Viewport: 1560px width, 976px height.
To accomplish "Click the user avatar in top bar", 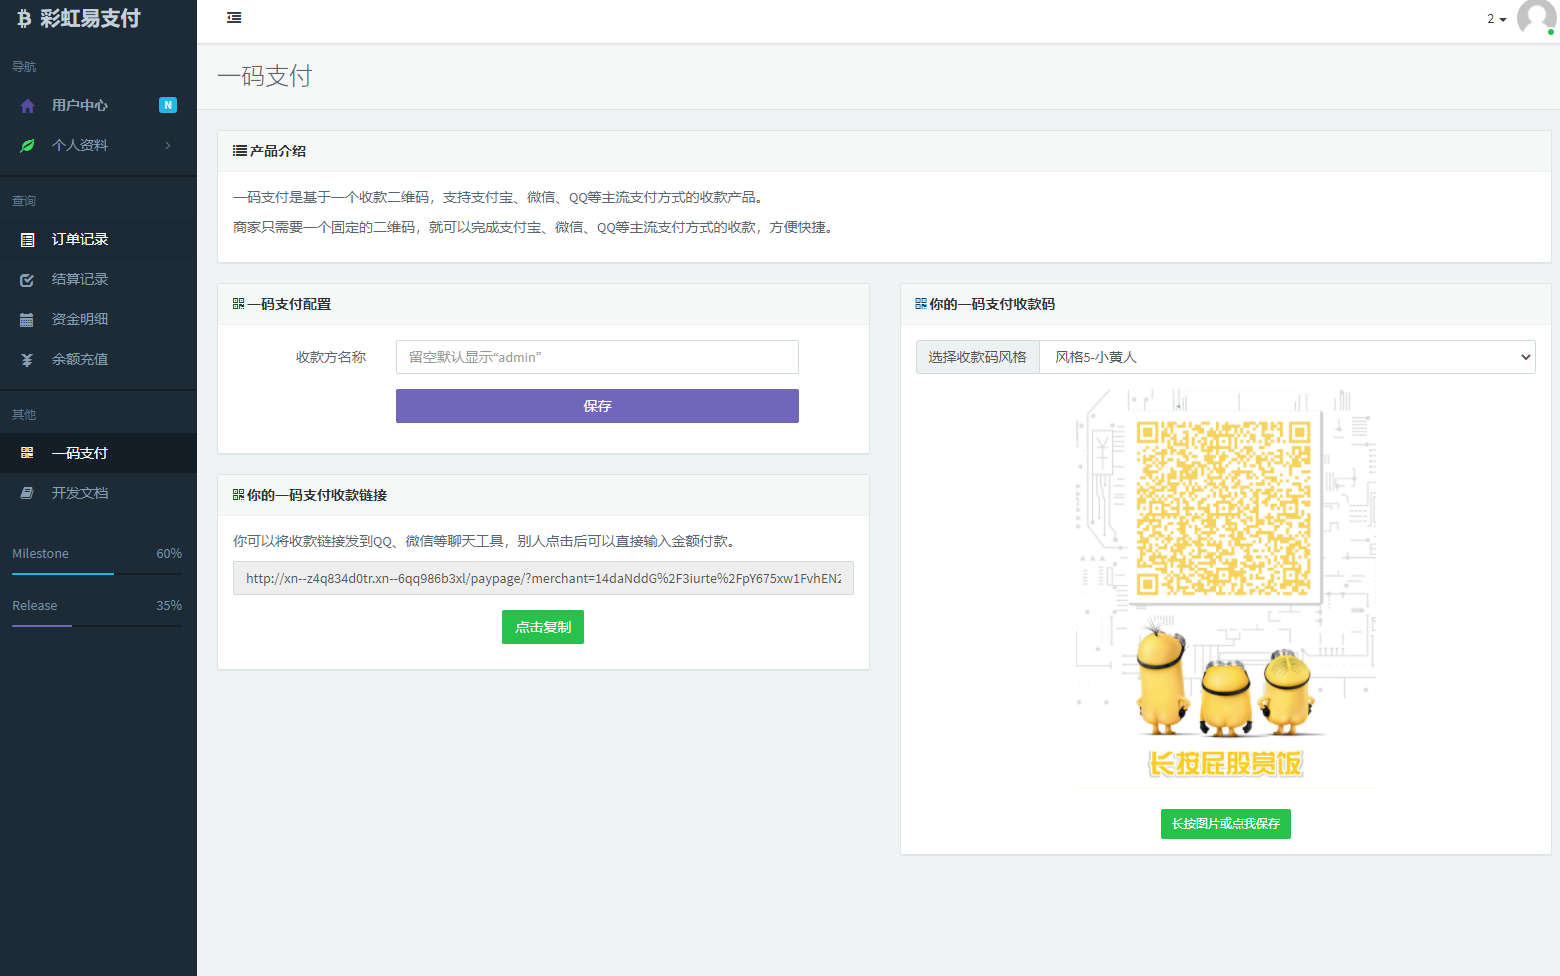I will (x=1535, y=18).
